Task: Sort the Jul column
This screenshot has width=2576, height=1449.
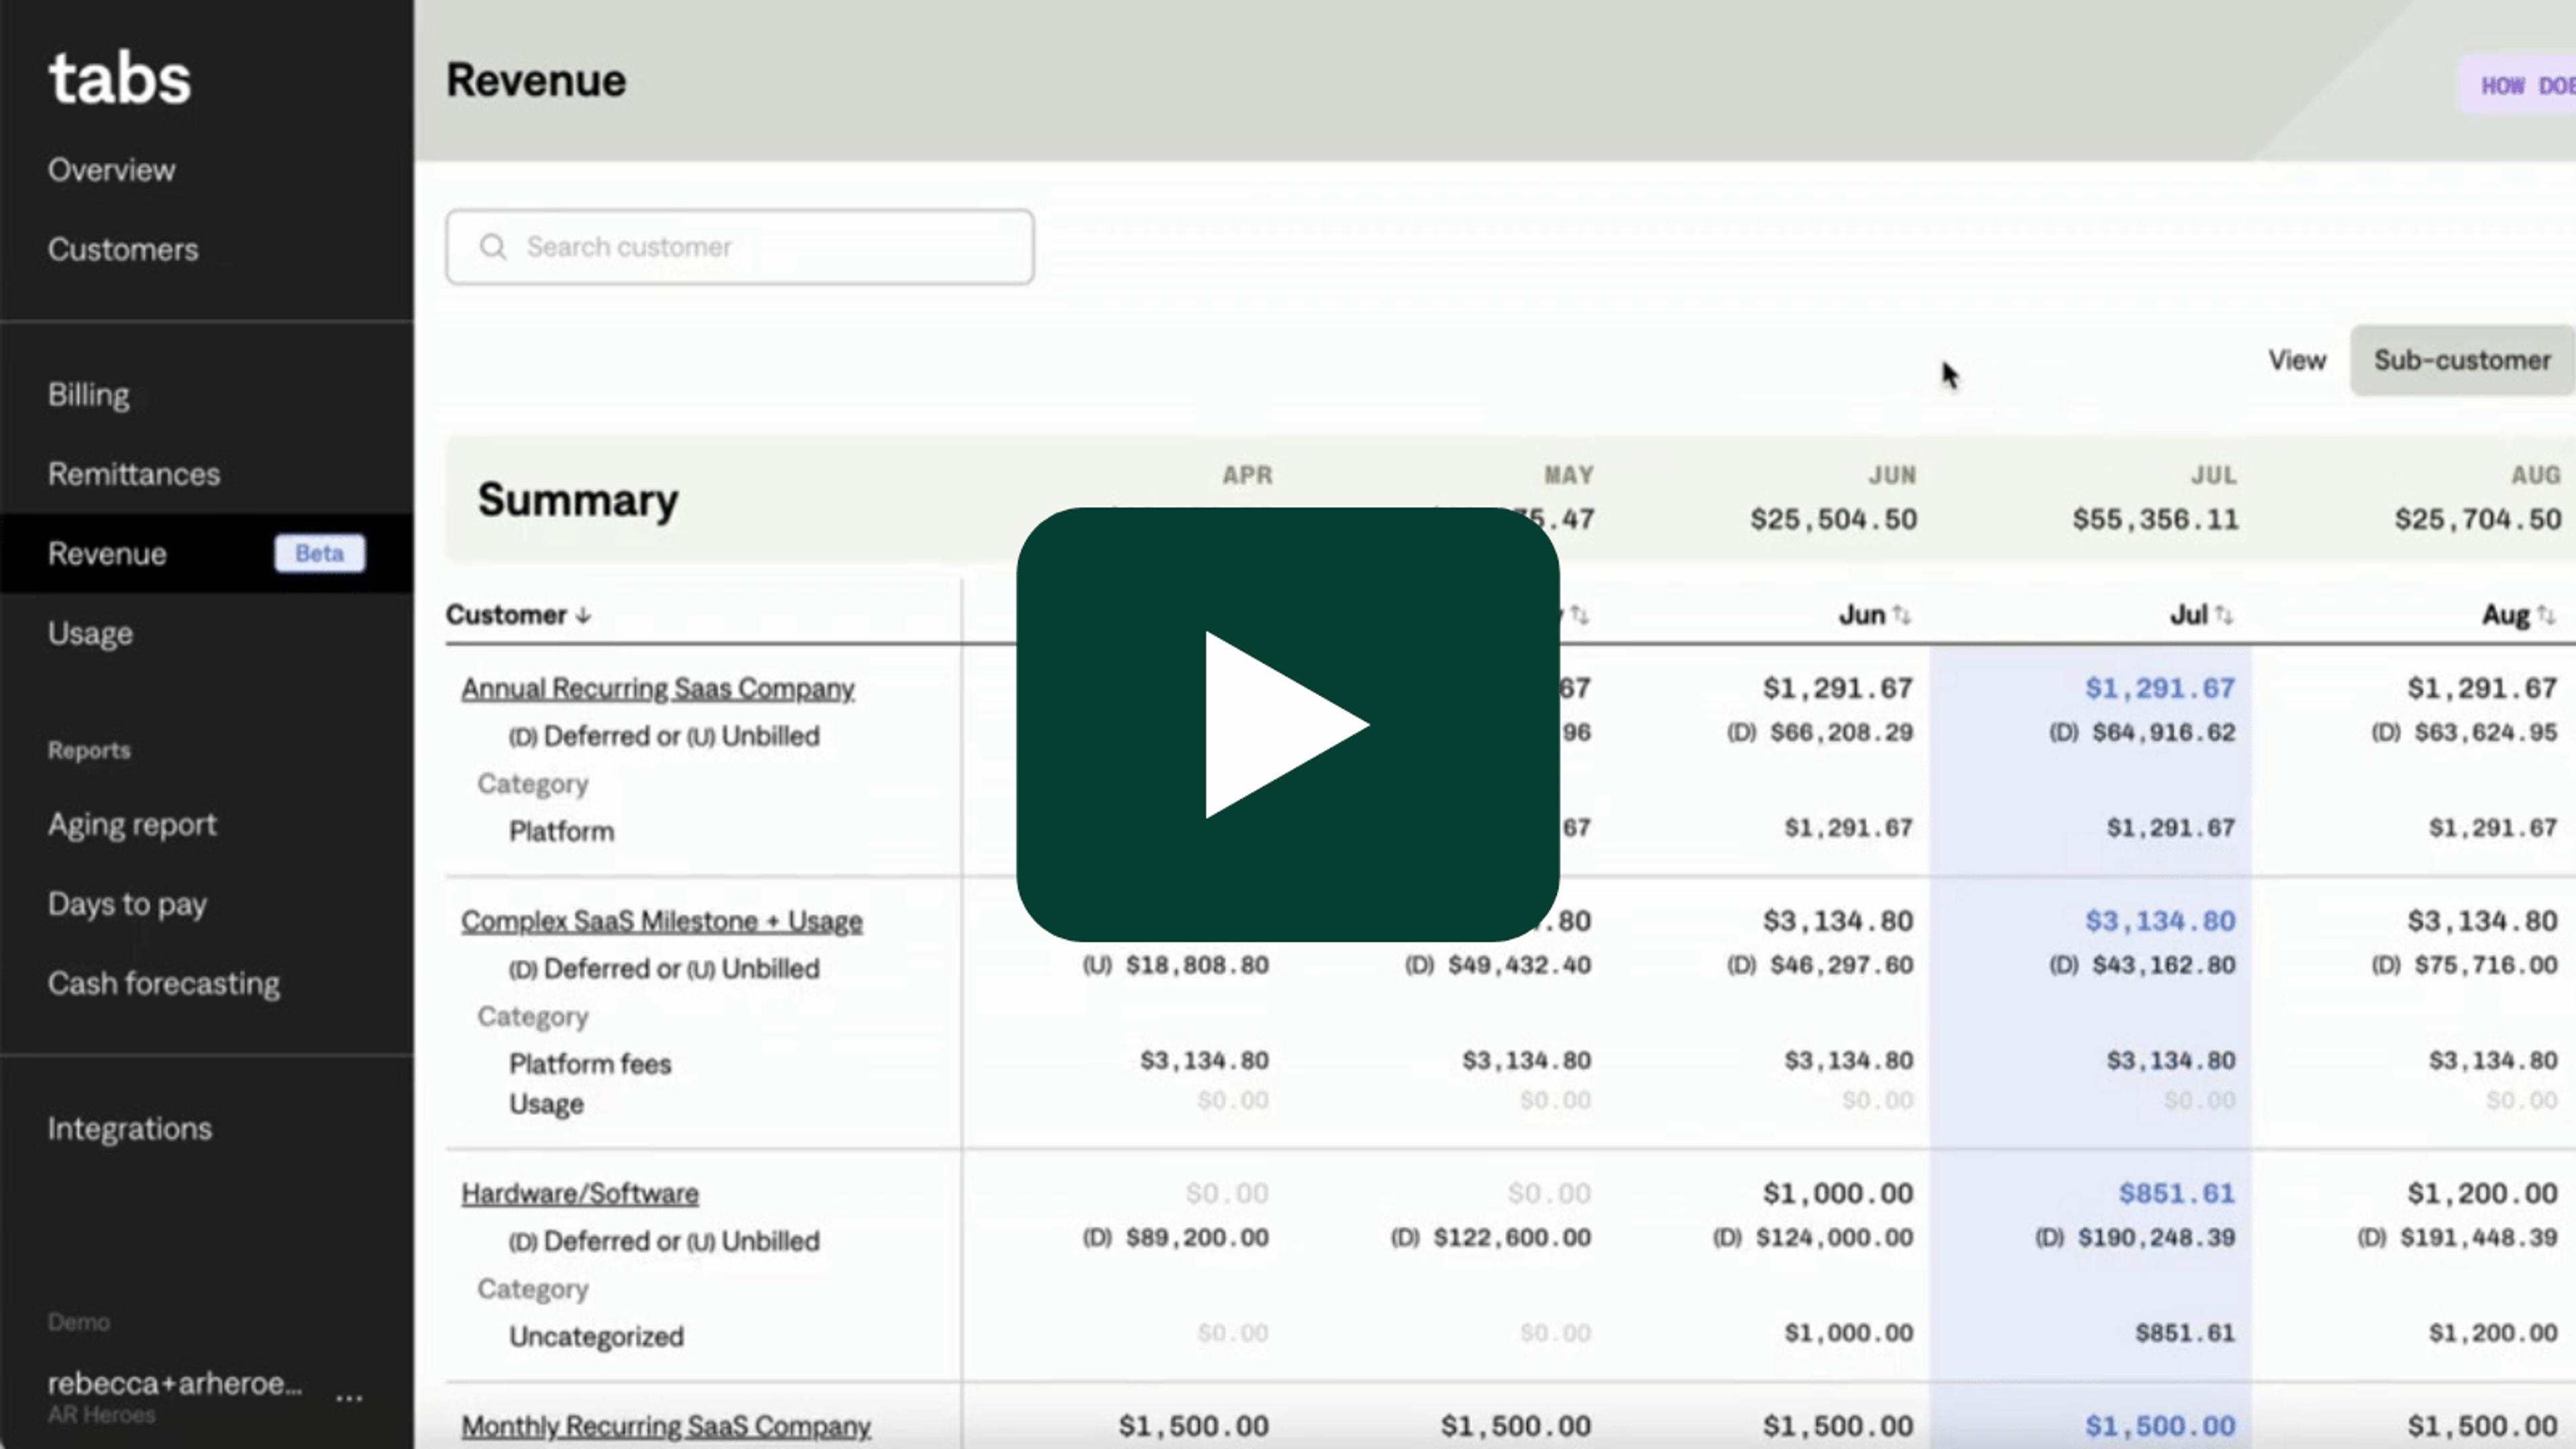Action: pos(2223,615)
